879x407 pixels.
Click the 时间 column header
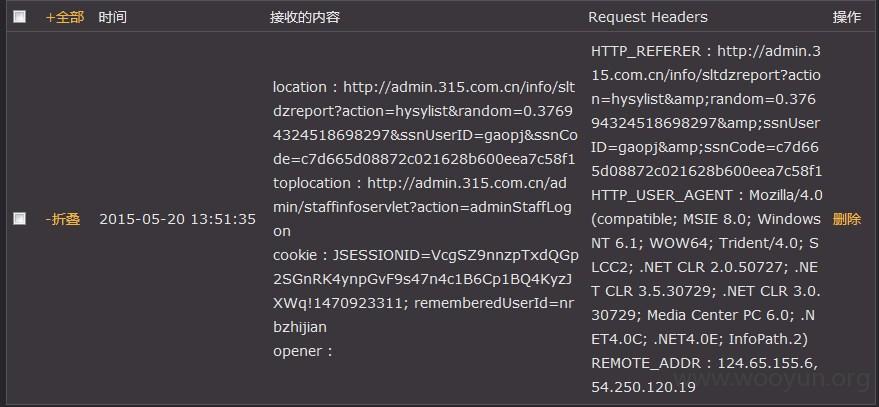(112, 17)
